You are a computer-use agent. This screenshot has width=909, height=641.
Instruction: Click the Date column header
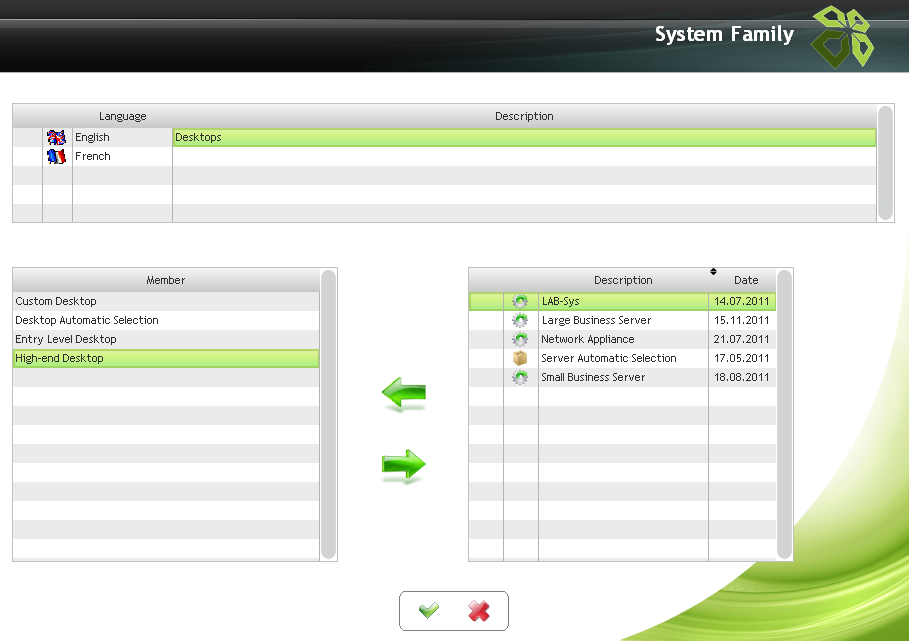tap(746, 280)
